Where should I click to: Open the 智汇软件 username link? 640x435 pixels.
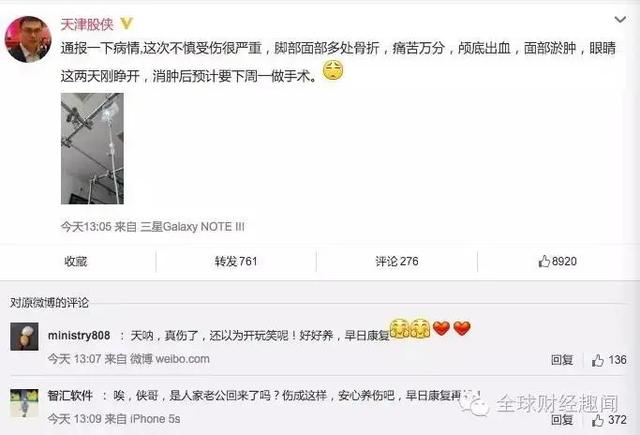click(x=70, y=396)
